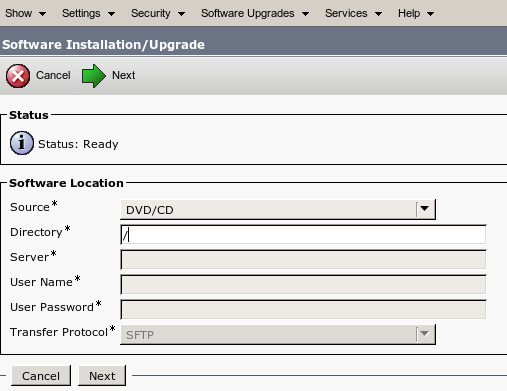Click the Next text in the toolbar
The width and height of the screenshot is (507, 391).
(x=124, y=75)
